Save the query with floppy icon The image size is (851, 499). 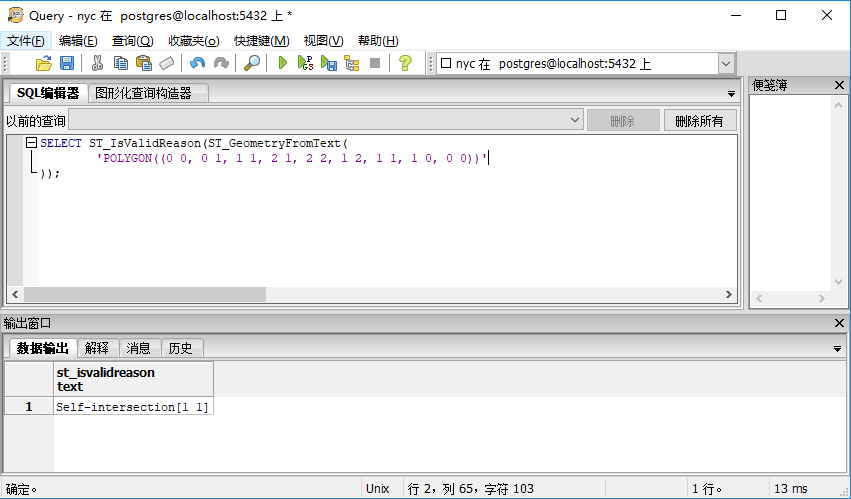coord(67,64)
